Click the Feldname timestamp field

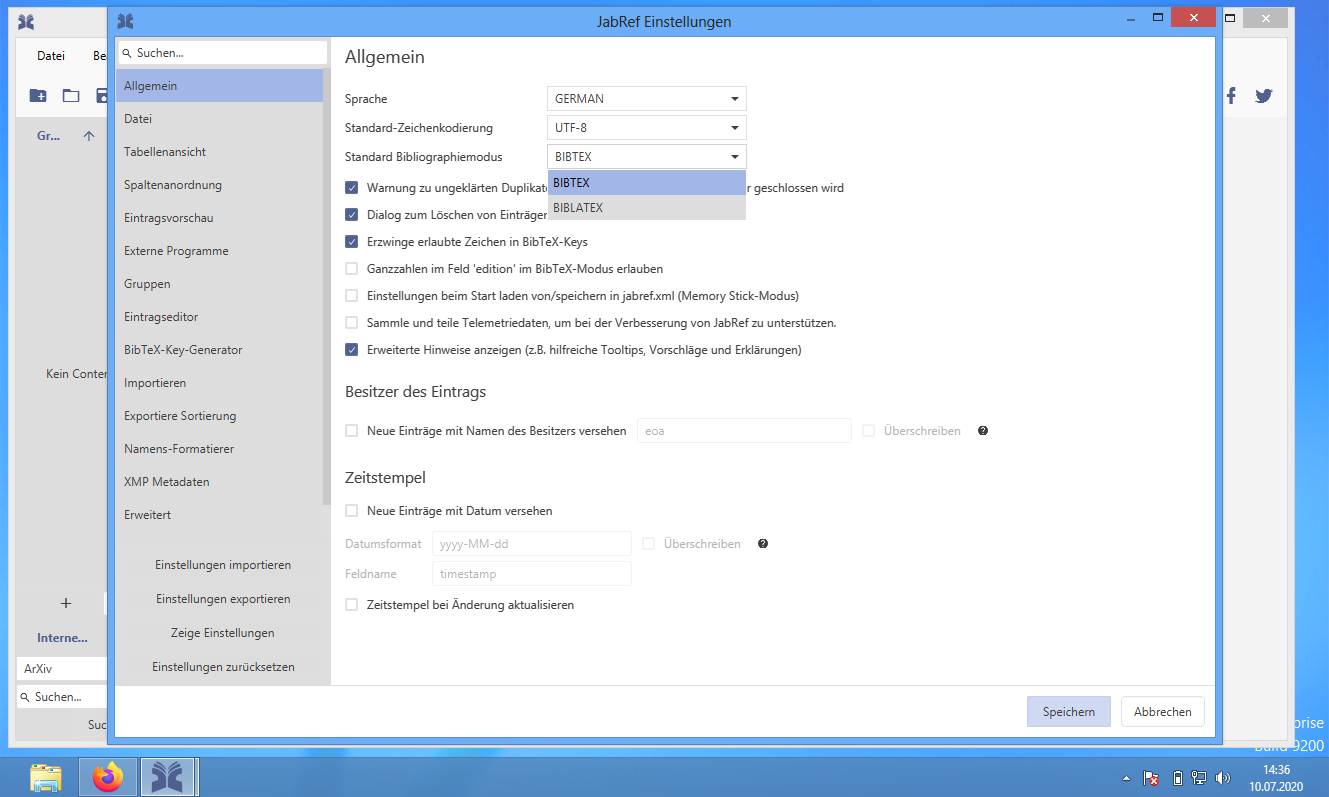tap(532, 574)
